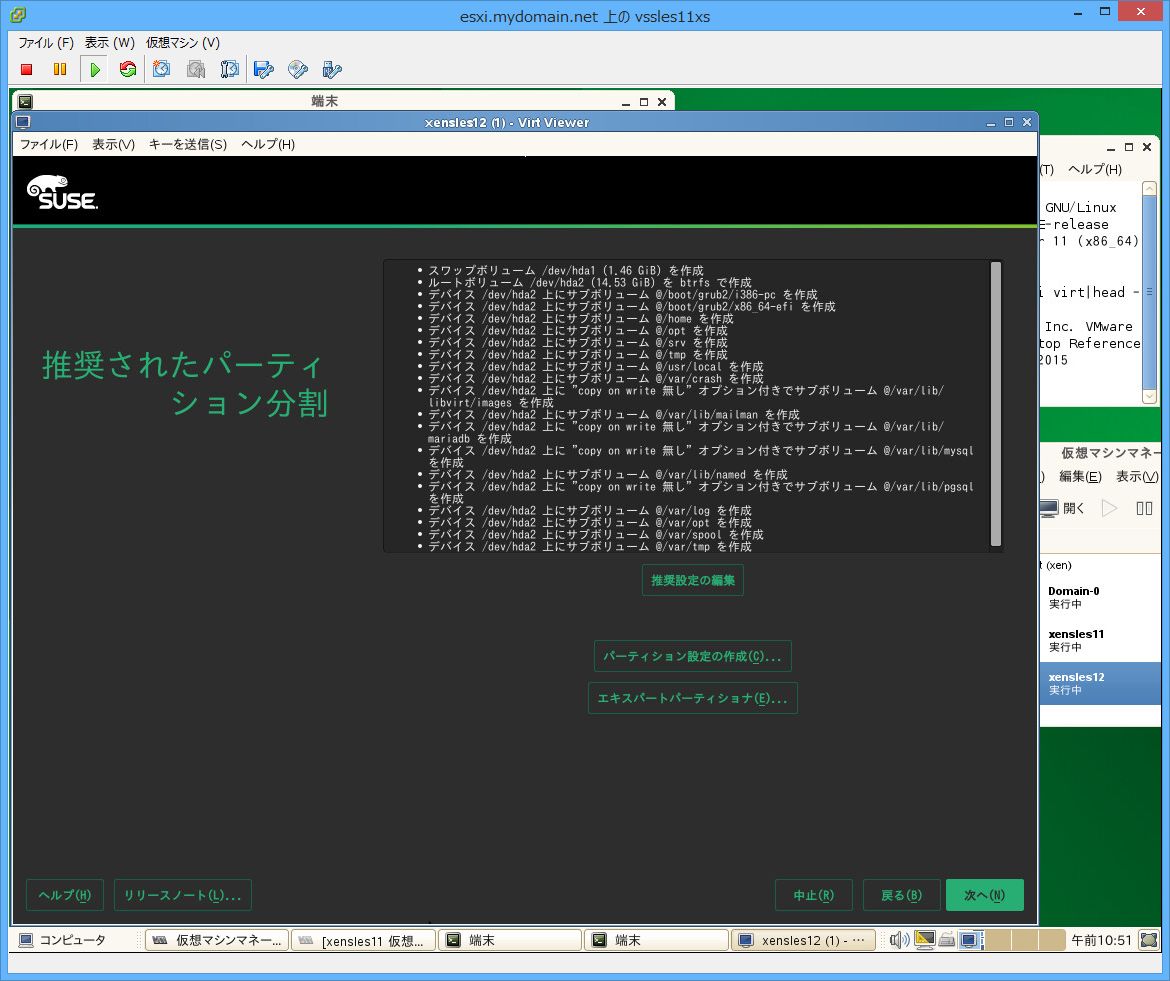Click the ルートボリューム /dev/hda2 btrfs line
Viewport: 1170px width, 981px height.
coord(589,282)
